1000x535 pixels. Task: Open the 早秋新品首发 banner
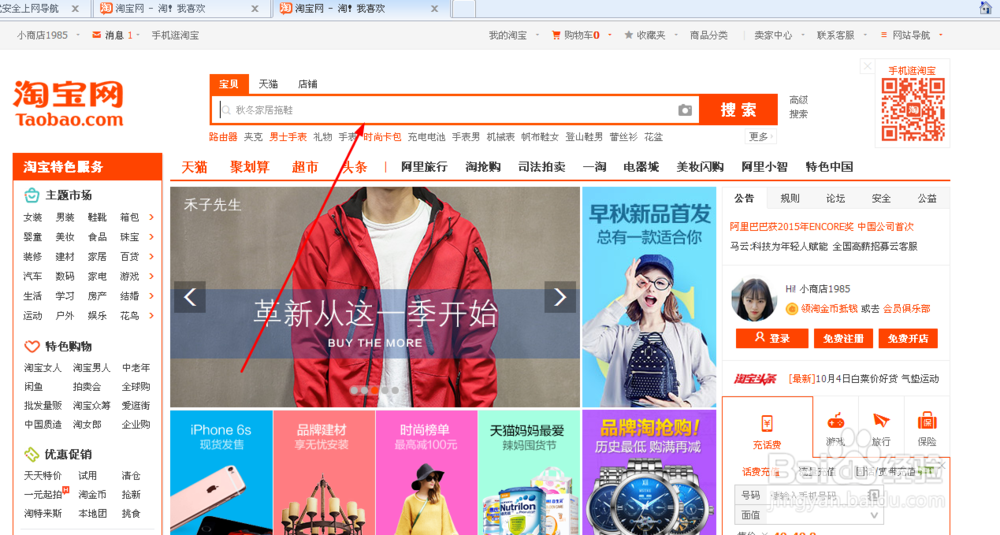coord(649,297)
